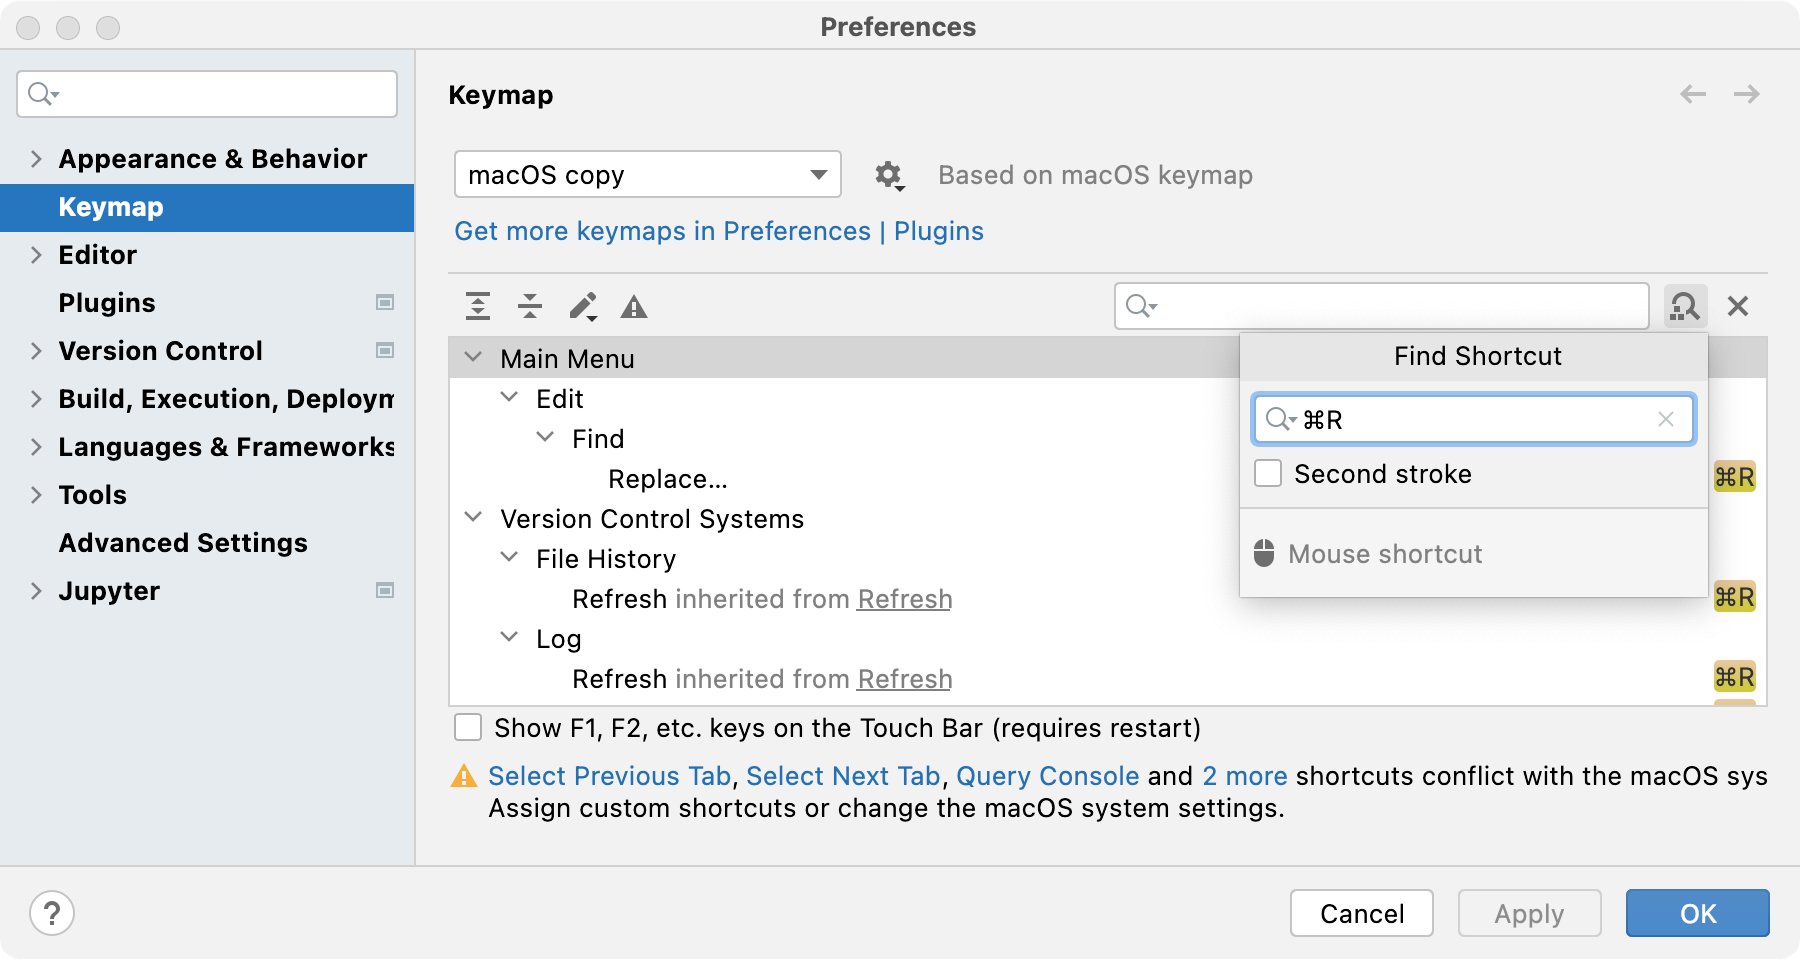Select Advanced Settings in the sidebar
Image resolution: width=1800 pixels, height=959 pixels.
[x=183, y=543]
